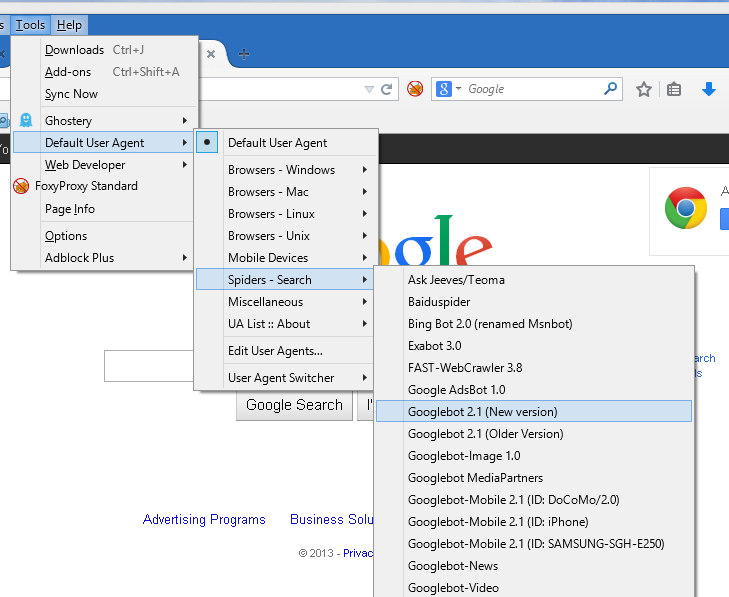Expand Browsers - Linux submenu
This screenshot has height=597, width=729.
pyautogui.click(x=364, y=213)
